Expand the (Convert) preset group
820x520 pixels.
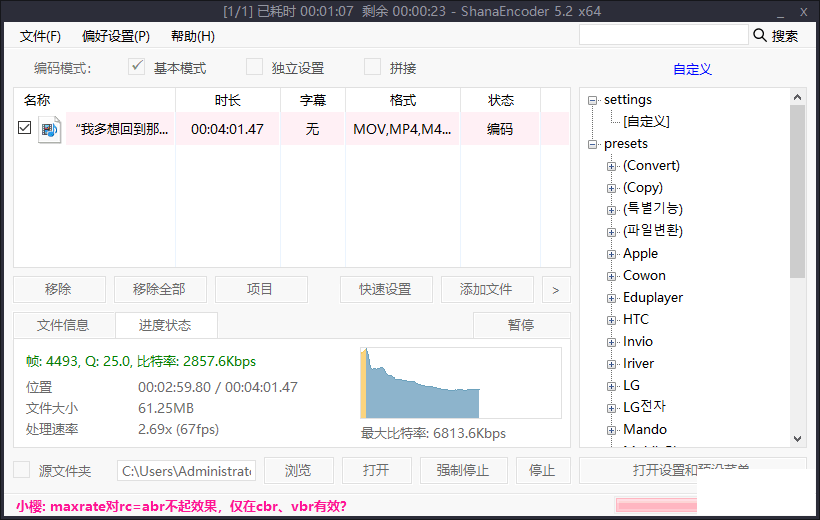(x=611, y=166)
